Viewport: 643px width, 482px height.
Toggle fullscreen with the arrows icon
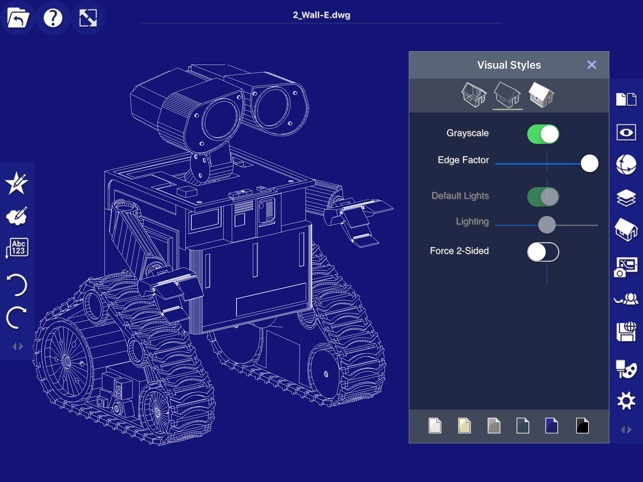88,18
